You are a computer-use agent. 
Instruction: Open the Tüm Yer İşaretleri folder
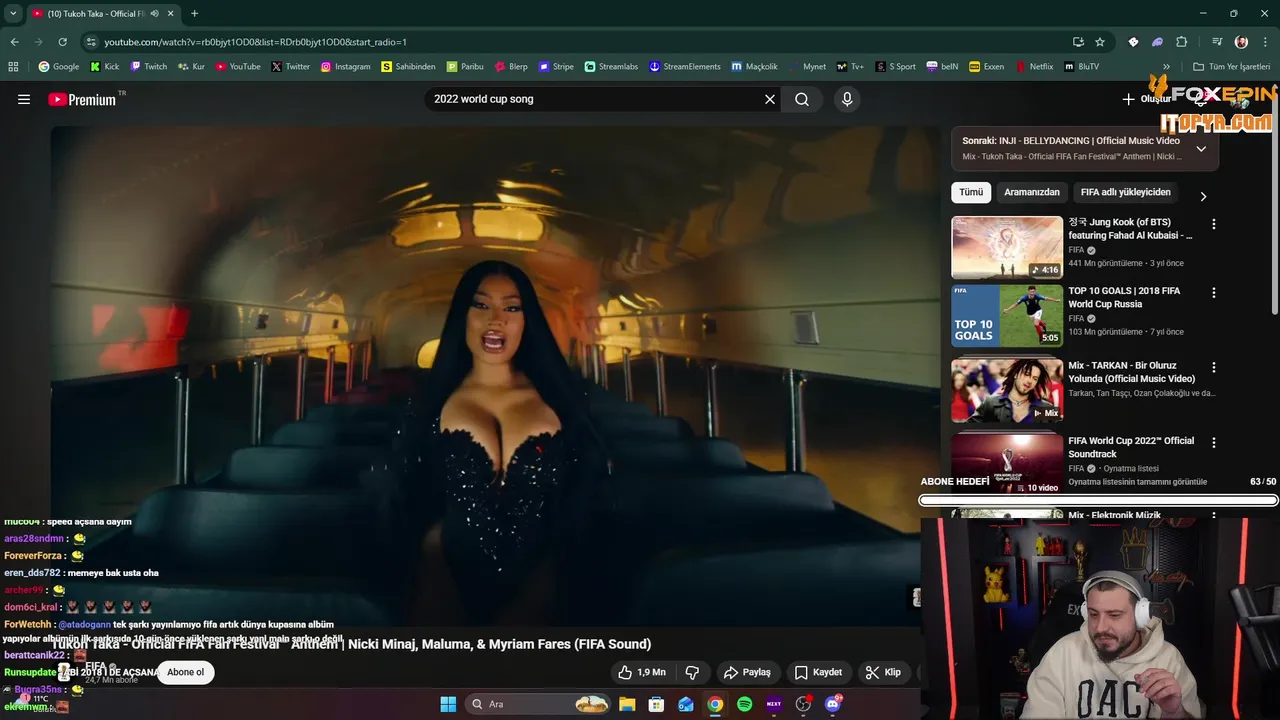1231,67
